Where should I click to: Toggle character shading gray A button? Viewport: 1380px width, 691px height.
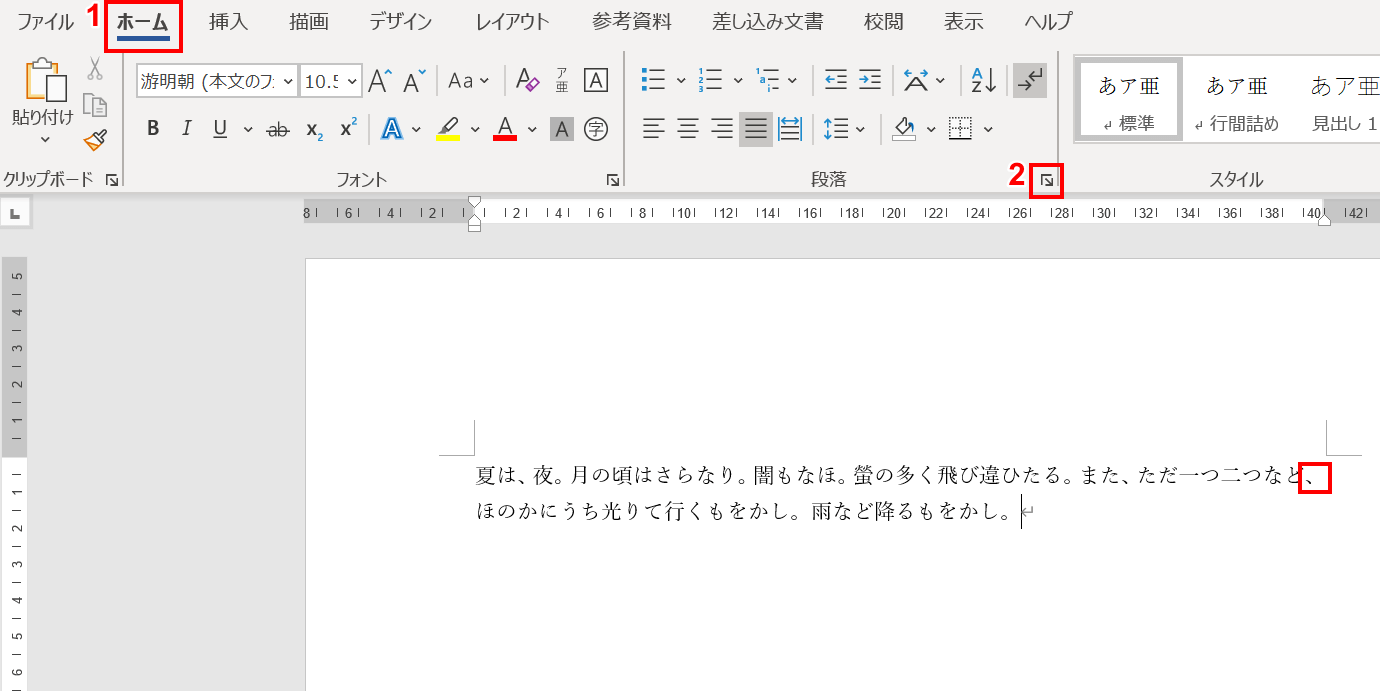tap(562, 129)
